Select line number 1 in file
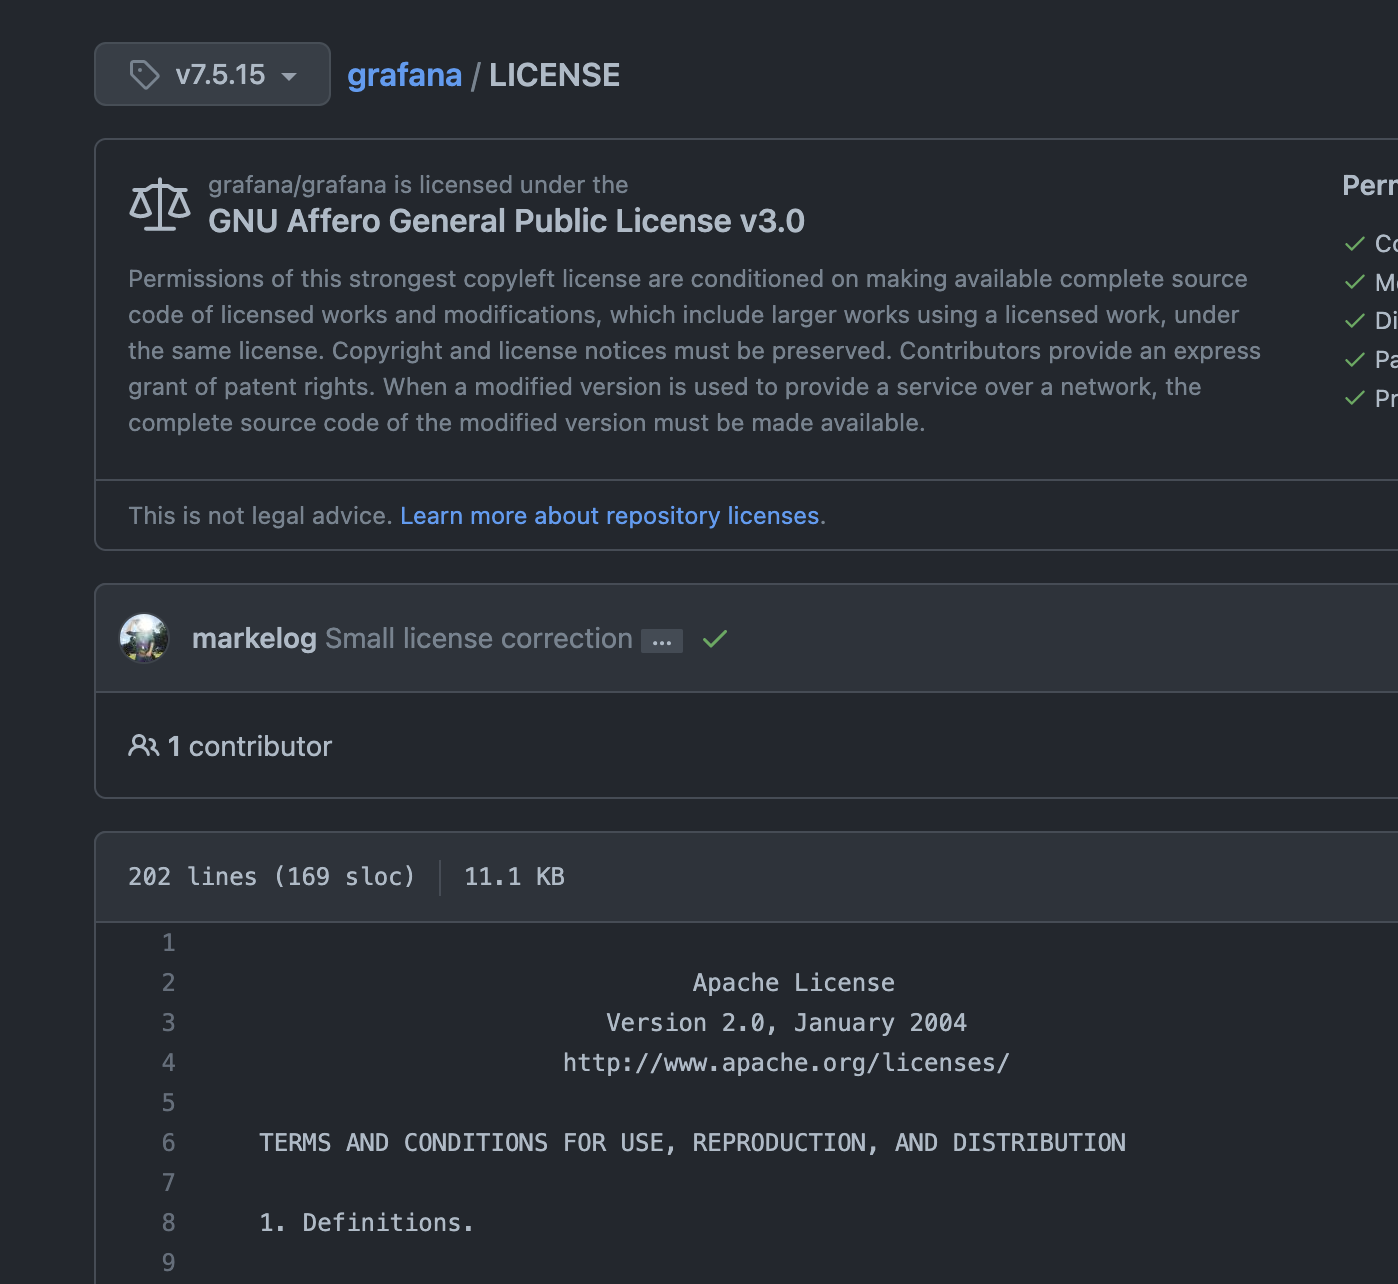This screenshot has height=1284, width=1398. (168, 942)
